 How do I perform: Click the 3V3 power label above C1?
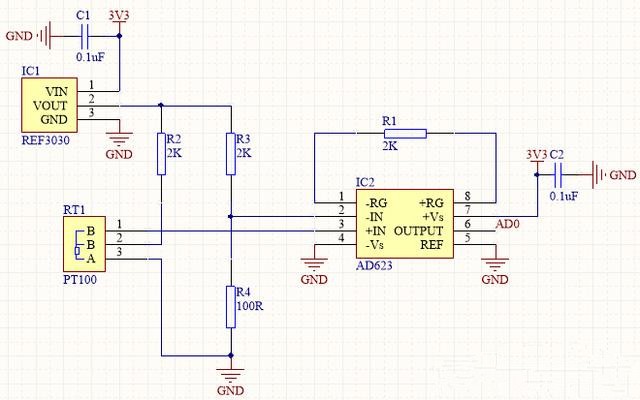coord(119,17)
